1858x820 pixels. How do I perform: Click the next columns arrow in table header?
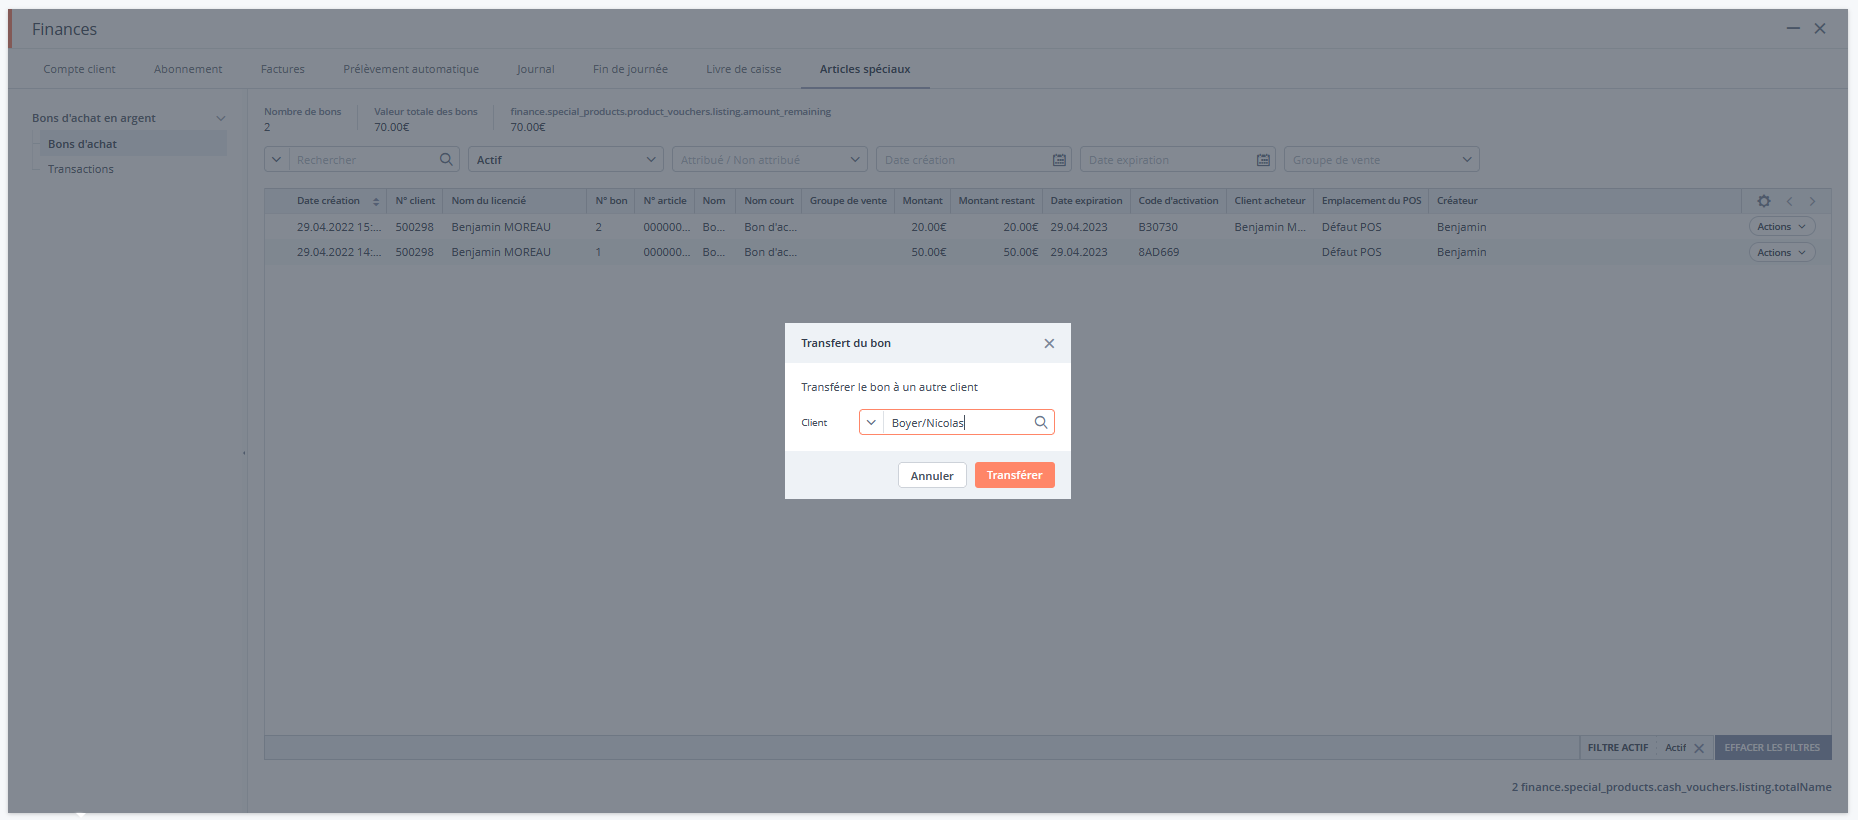pyautogui.click(x=1812, y=201)
